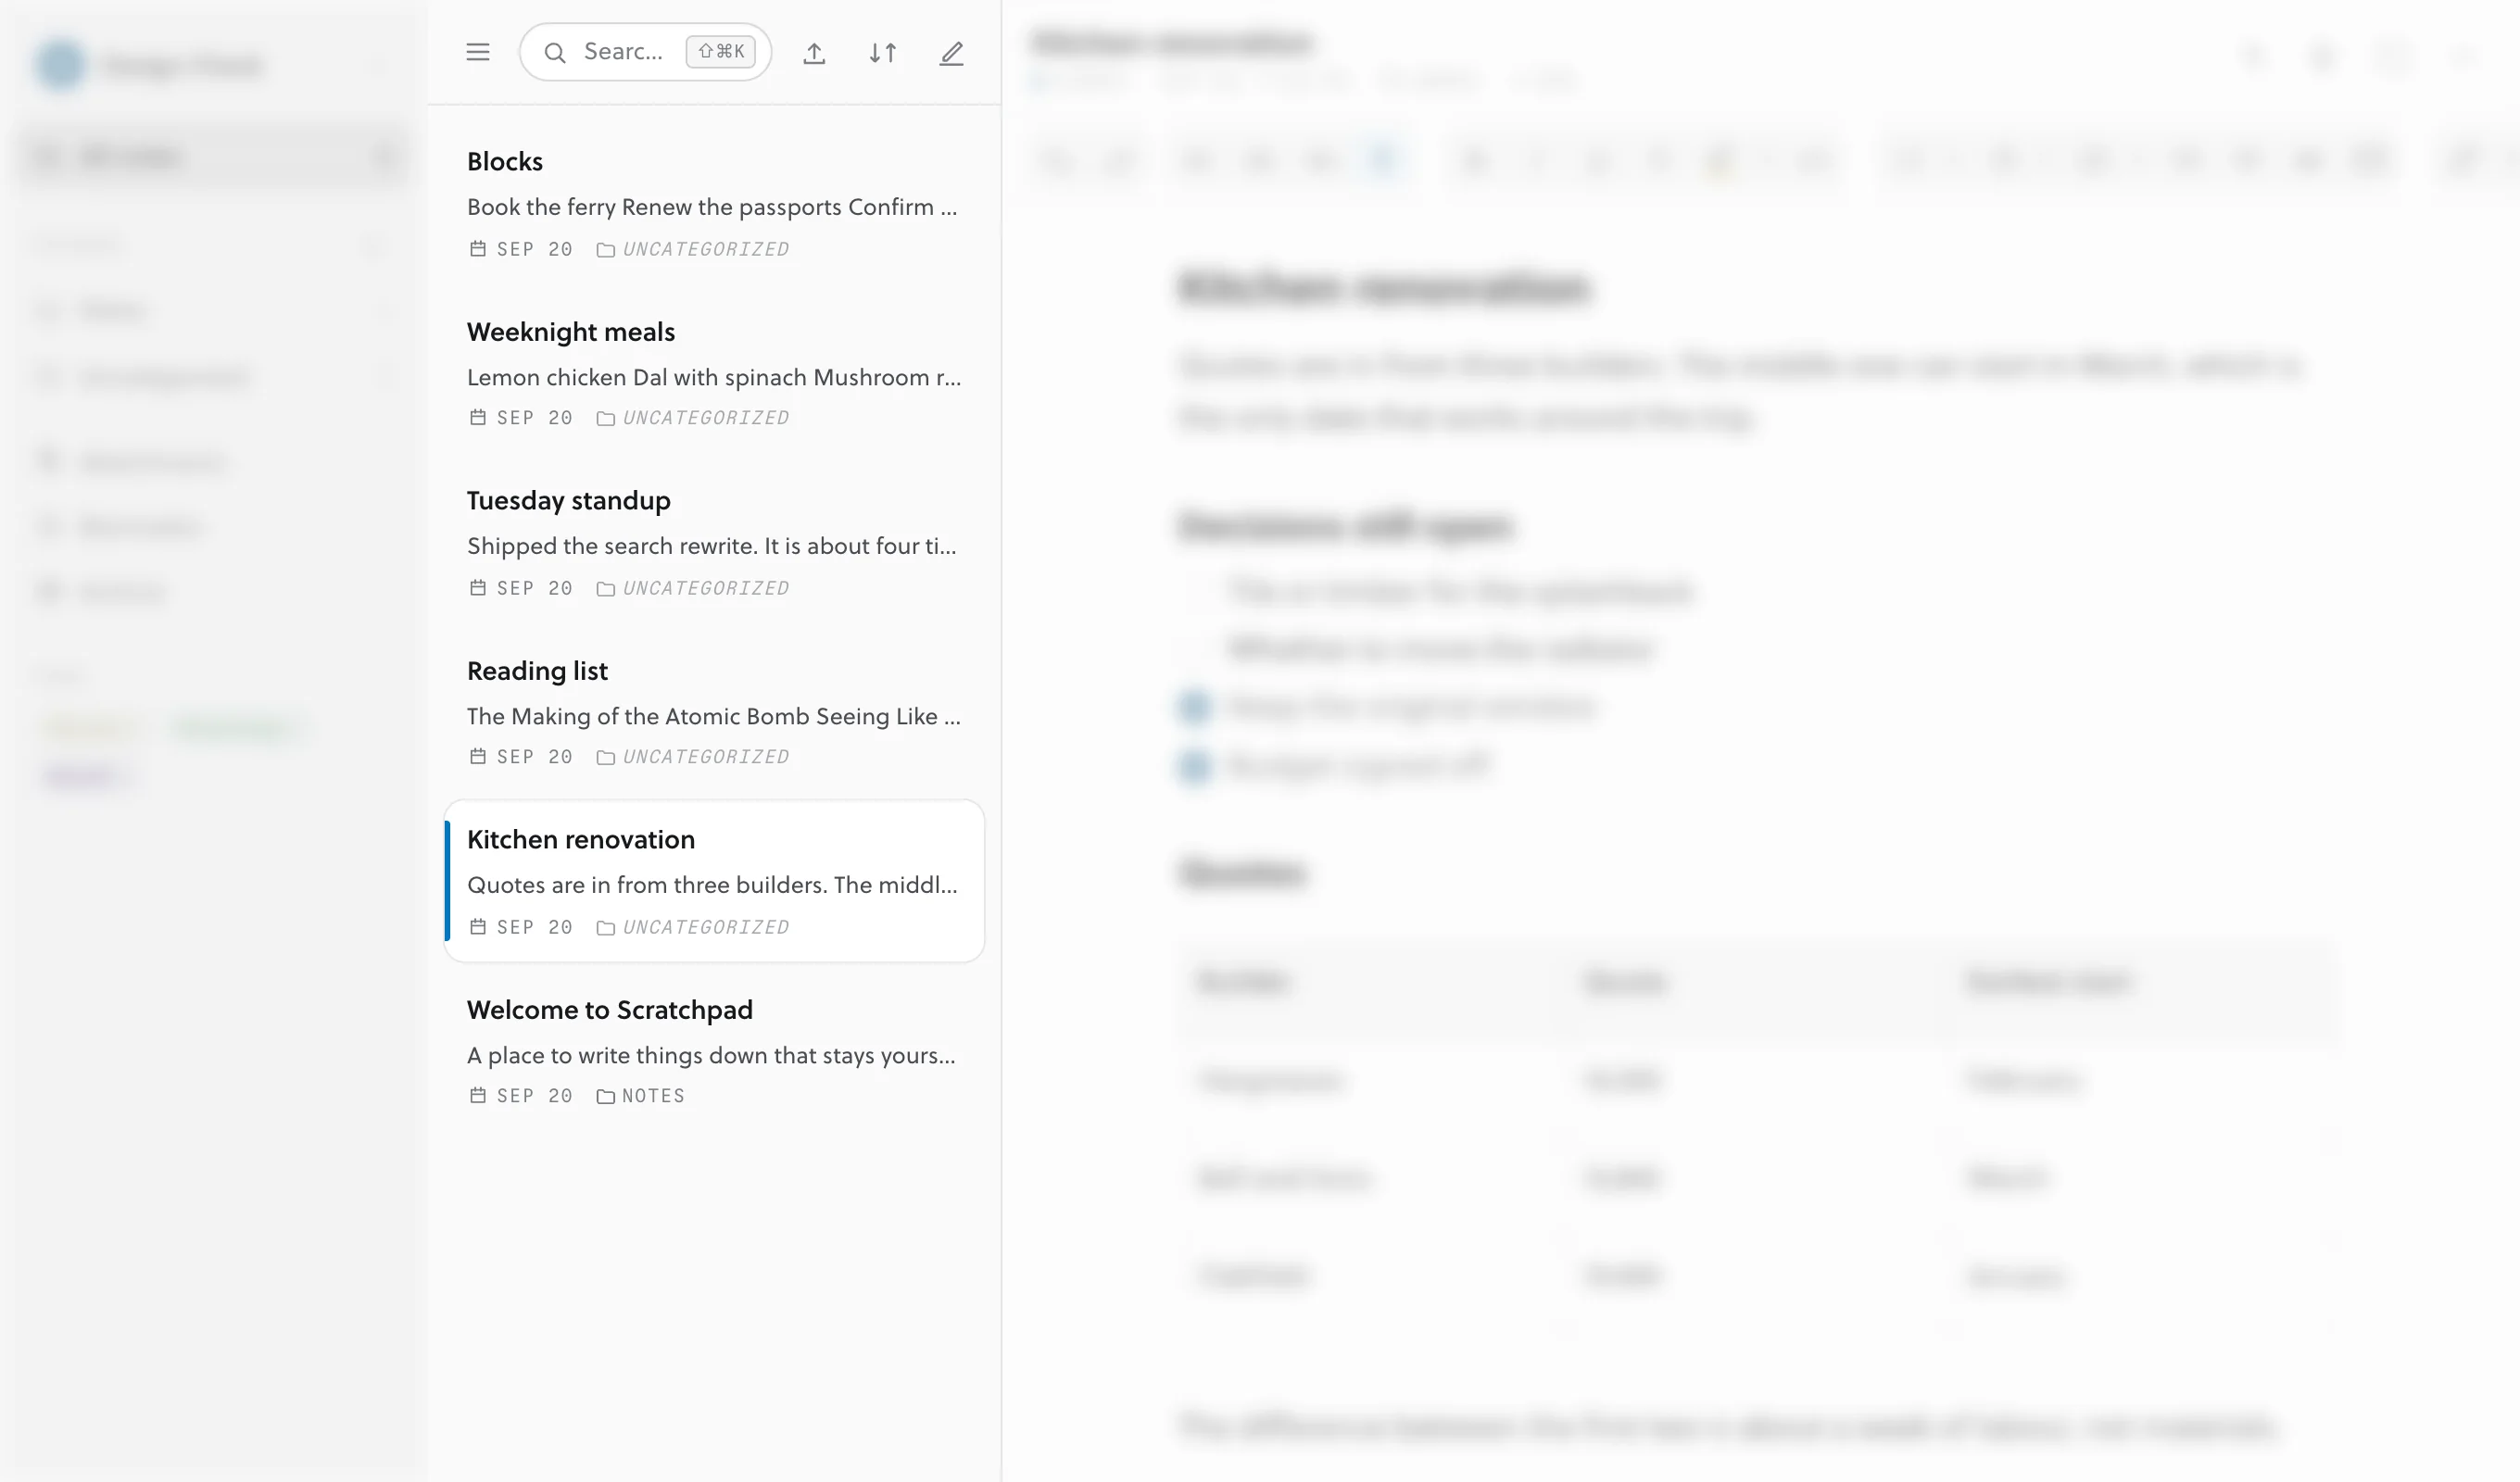Open the Welcome to Scratchpad note
This screenshot has height=1482, width=2520.
click(x=714, y=1051)
